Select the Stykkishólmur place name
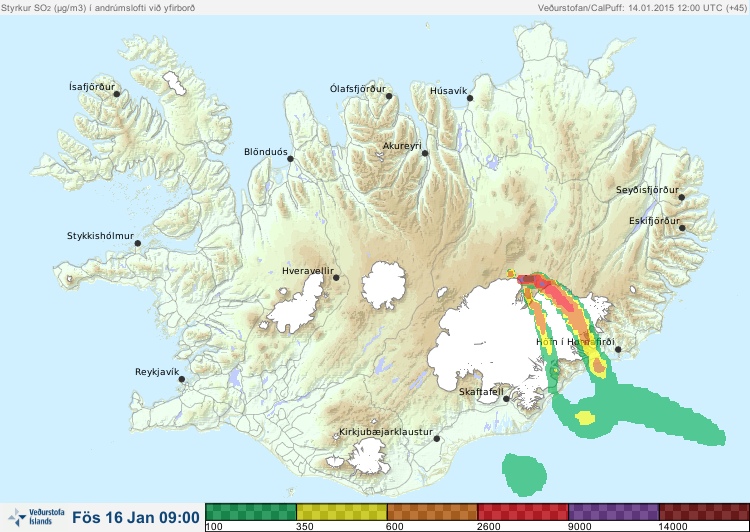 pos(100,236)
